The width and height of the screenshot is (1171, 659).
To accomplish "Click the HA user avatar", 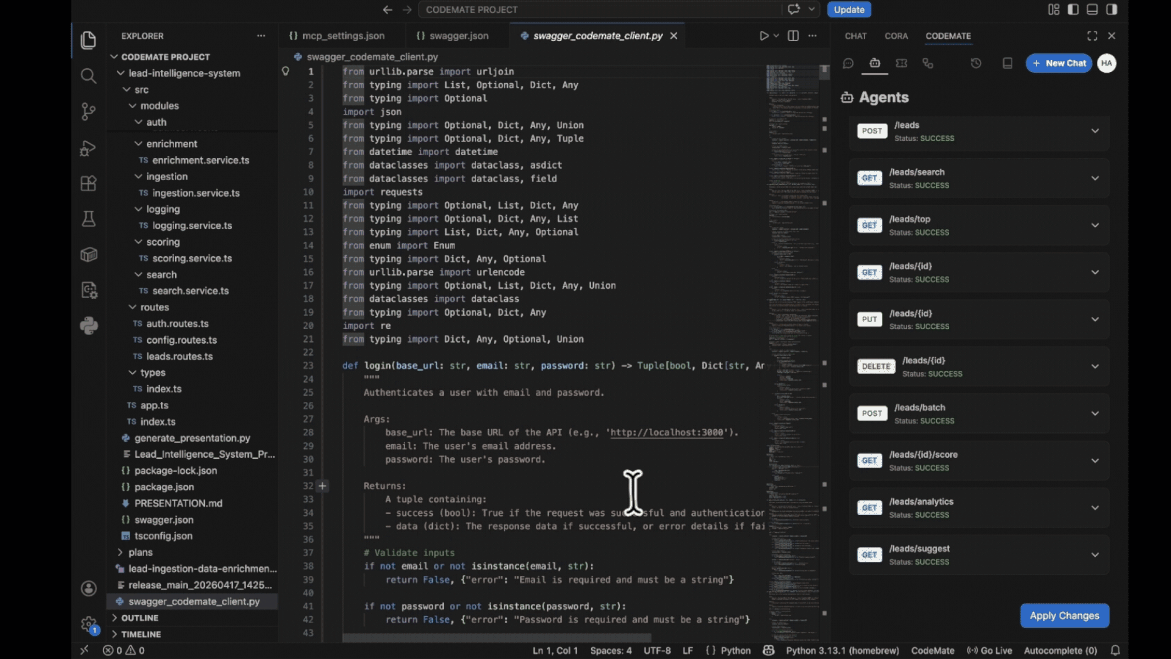I will tap(1107, 64).
